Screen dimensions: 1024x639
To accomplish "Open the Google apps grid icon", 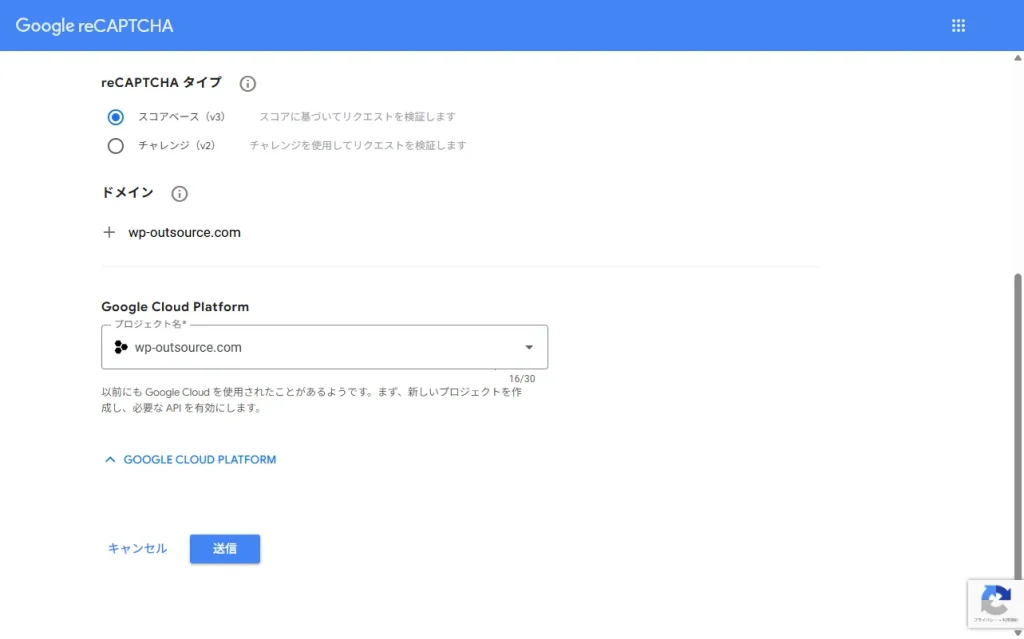I will coord(958,25).
